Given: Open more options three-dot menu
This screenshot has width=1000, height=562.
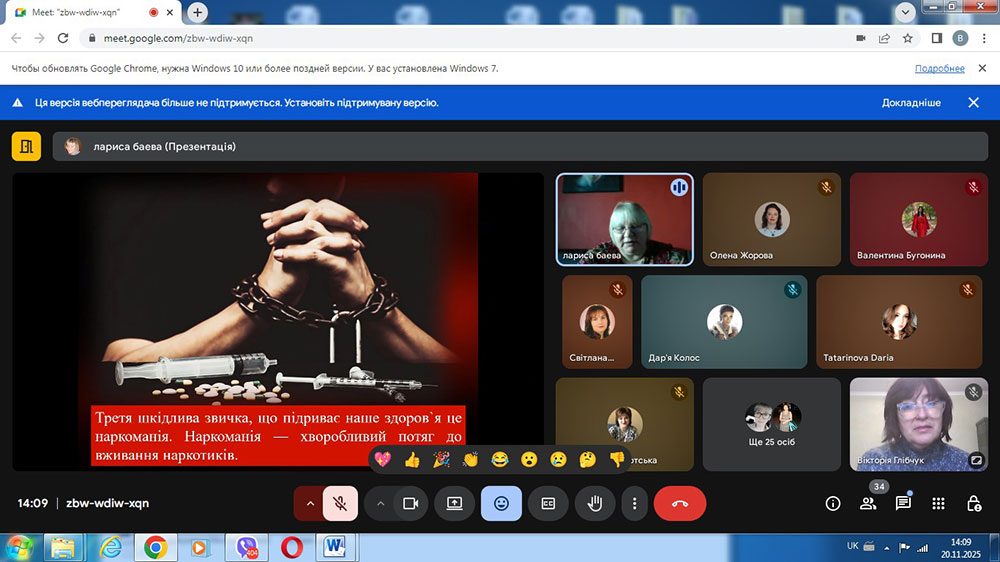Looking at the screenshot, I should [x=634, y=504].
